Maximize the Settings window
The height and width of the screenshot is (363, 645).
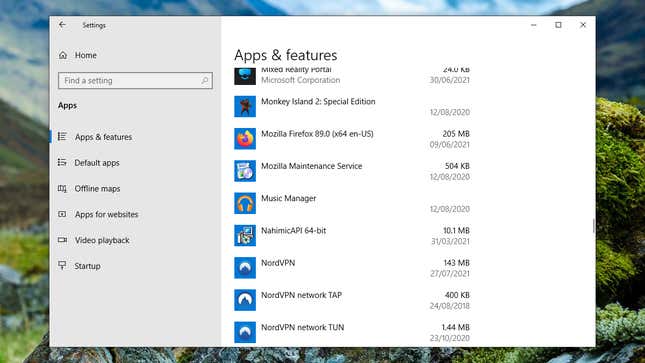(558, 25)
